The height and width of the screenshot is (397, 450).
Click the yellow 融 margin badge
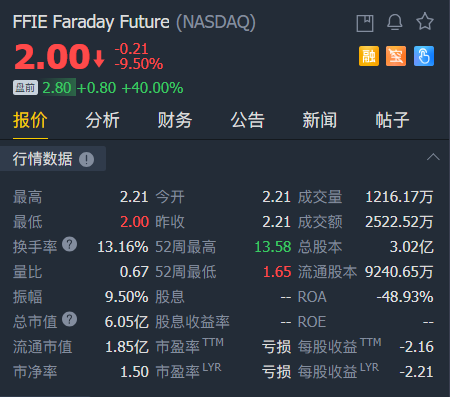pos(369,56)
